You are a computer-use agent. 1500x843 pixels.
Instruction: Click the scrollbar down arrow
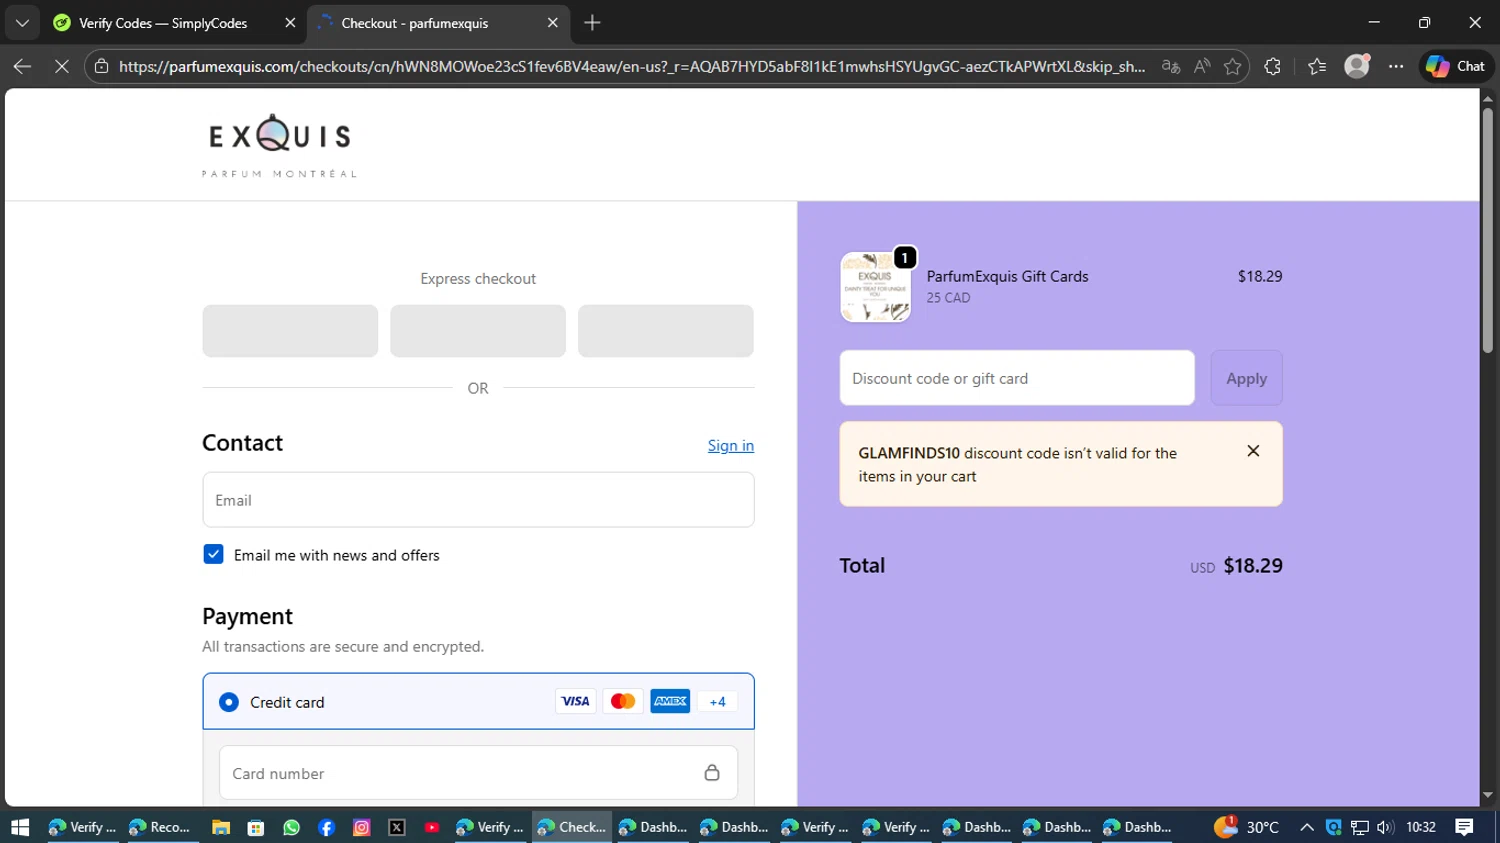click(x=1487, y=795)
